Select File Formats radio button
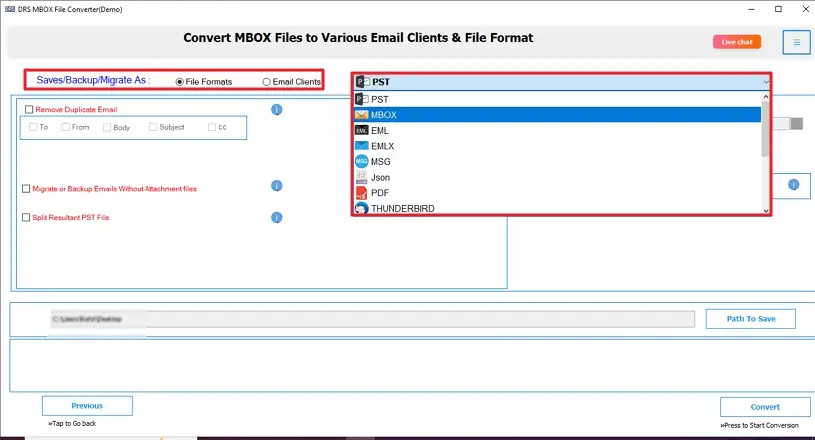The width and height of the screenshot is (815, 440). pos(179,82)
